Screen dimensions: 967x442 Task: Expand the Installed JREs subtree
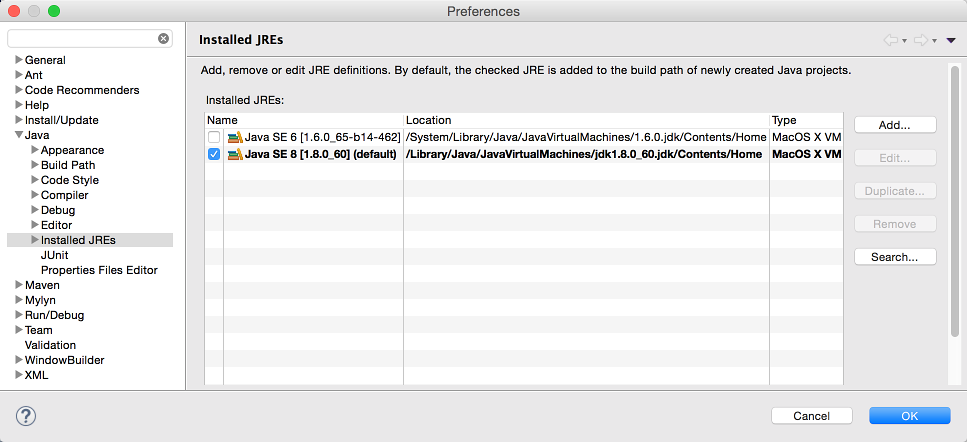(35, 240)
